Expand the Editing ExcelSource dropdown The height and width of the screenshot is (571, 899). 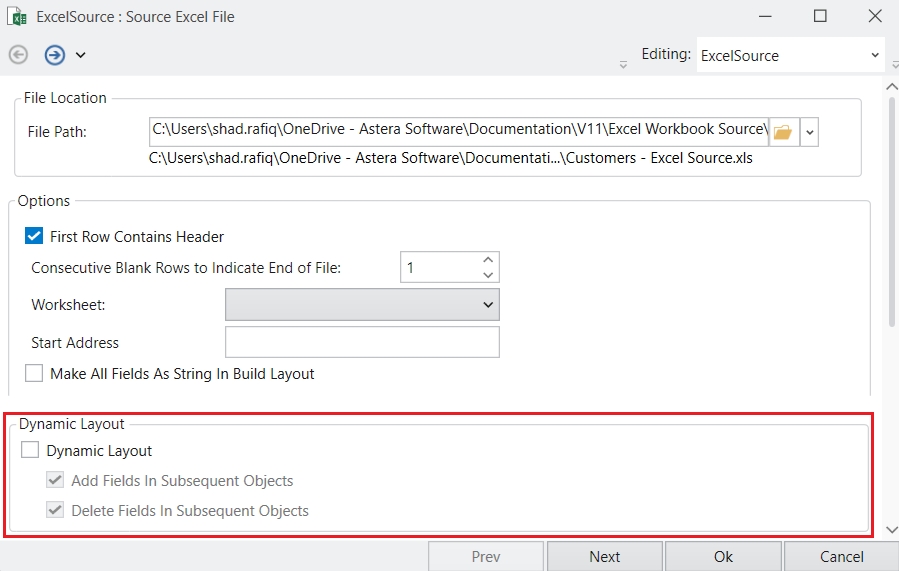pyautogui.click(x=791, y=55)
